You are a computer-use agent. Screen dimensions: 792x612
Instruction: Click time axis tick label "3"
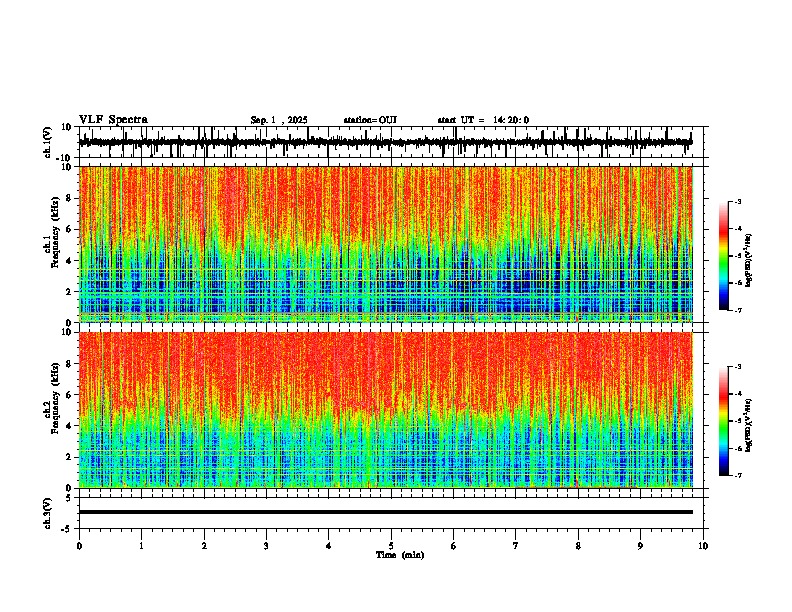266,546
